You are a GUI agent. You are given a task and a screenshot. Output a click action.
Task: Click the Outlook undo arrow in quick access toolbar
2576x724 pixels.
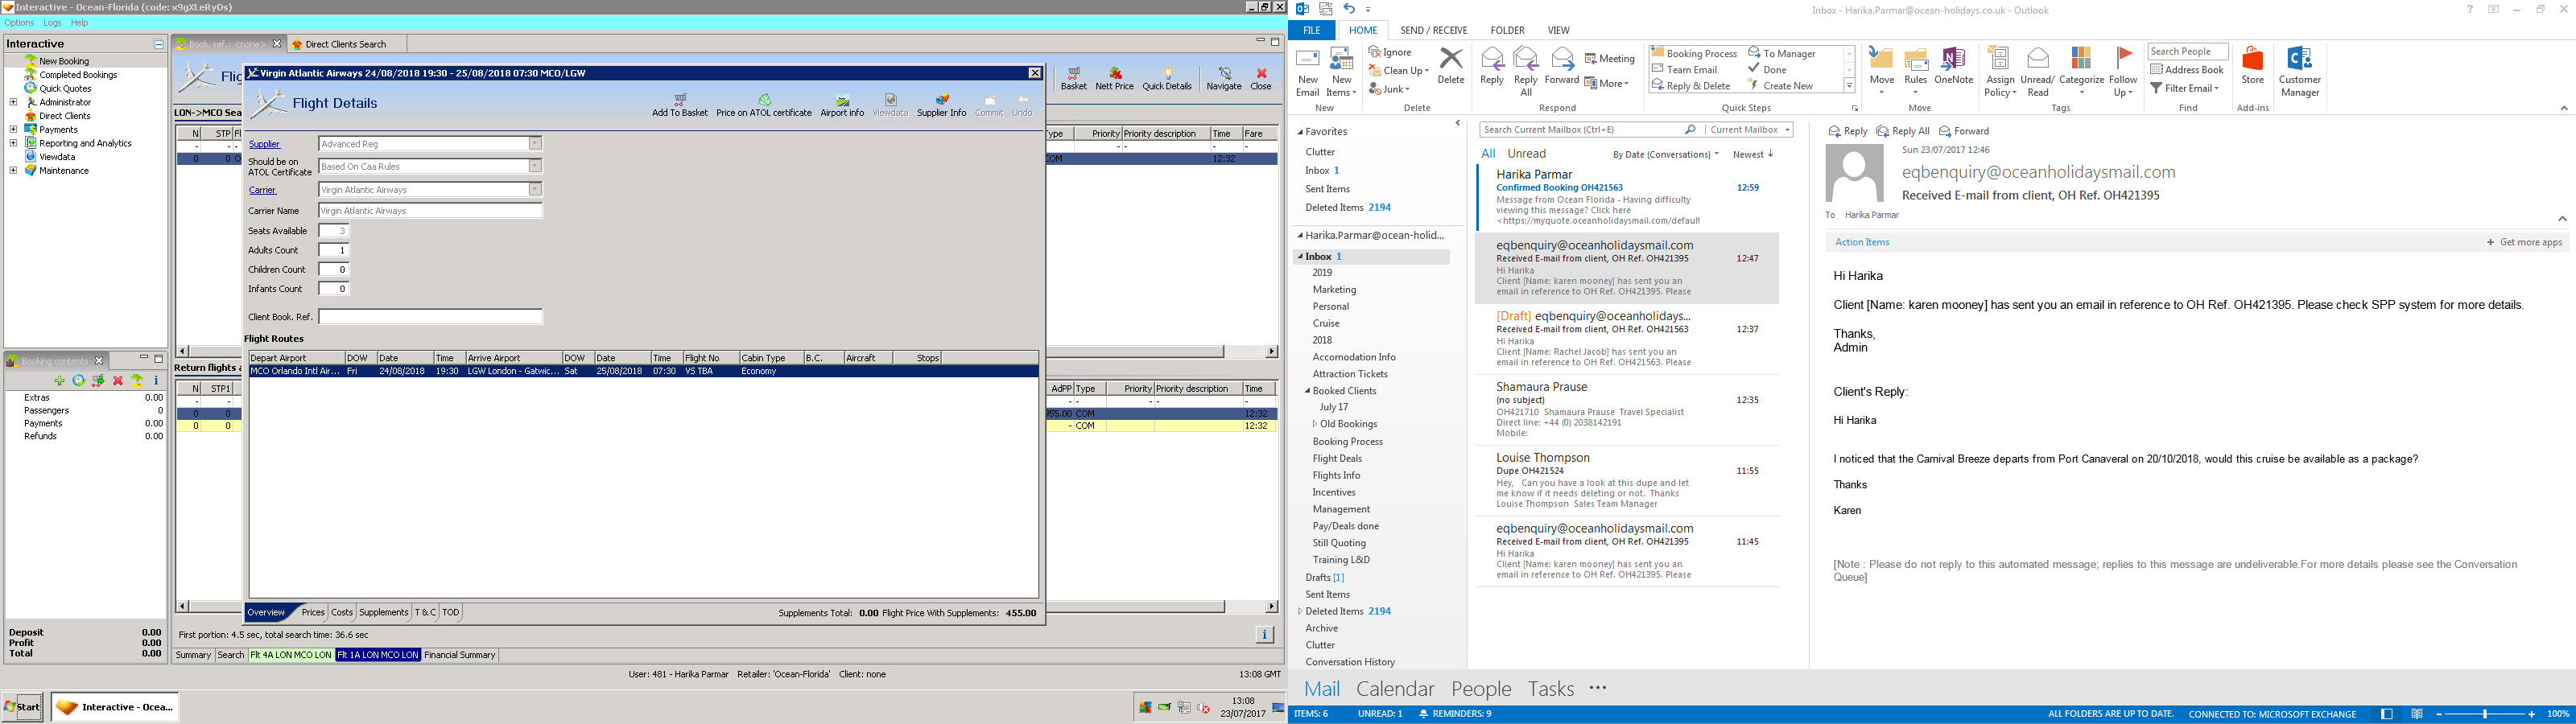(x=1349, y=9)
